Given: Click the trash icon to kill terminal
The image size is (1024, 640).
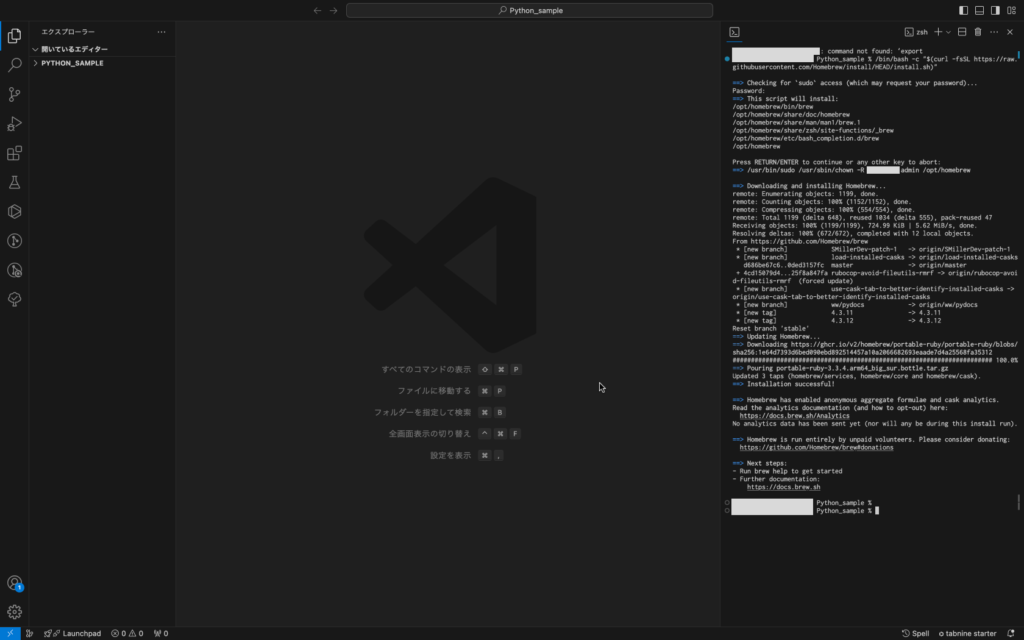Looking at the screenshot, I should click(x=977, y=32).
